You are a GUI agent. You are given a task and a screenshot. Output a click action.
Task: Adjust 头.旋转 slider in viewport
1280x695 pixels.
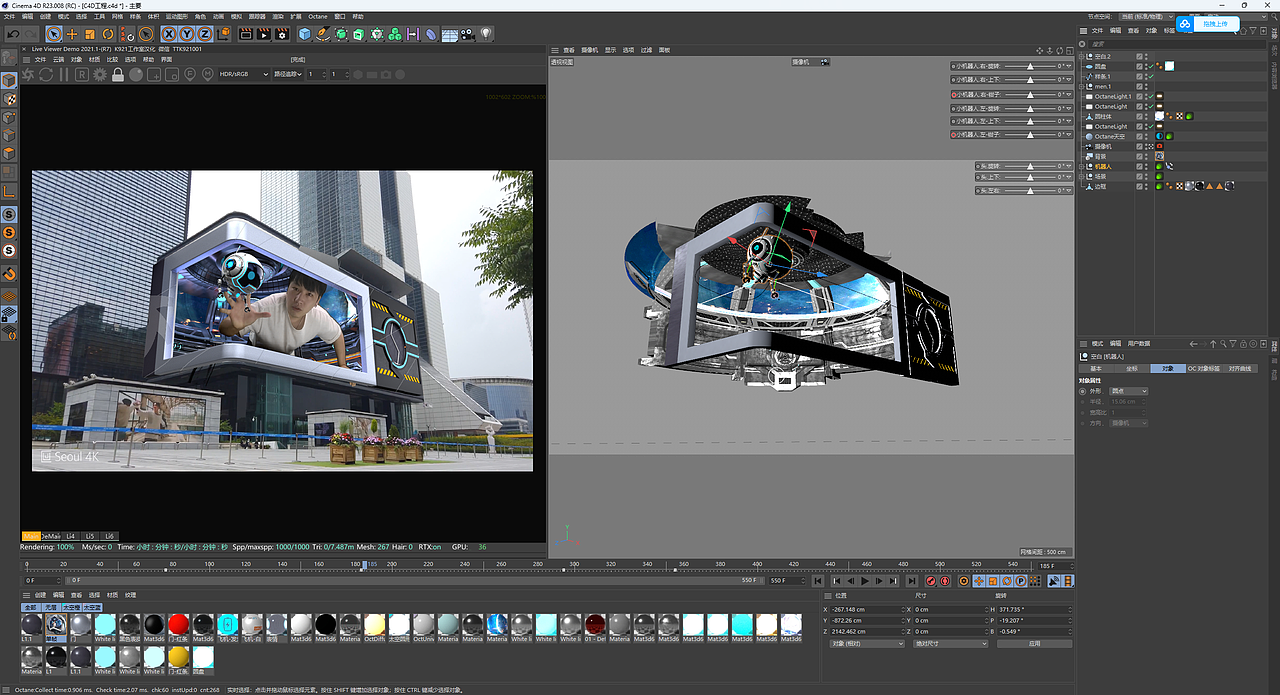point(1032,166)
